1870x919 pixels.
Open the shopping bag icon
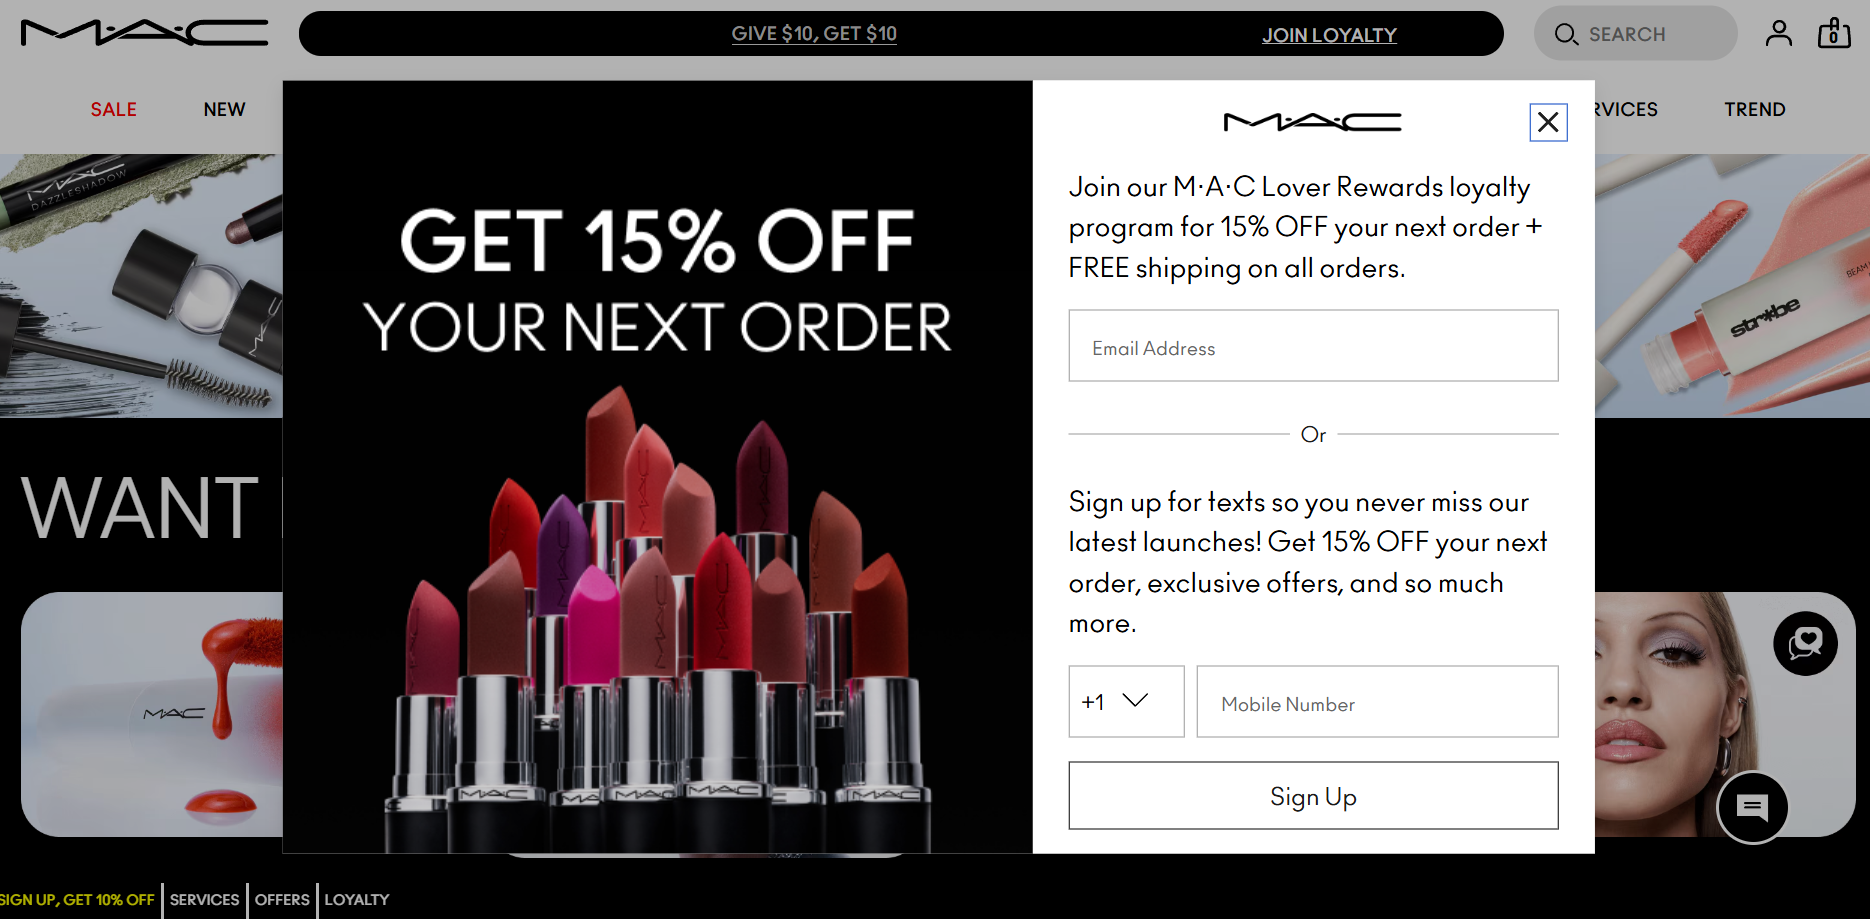1834,33
